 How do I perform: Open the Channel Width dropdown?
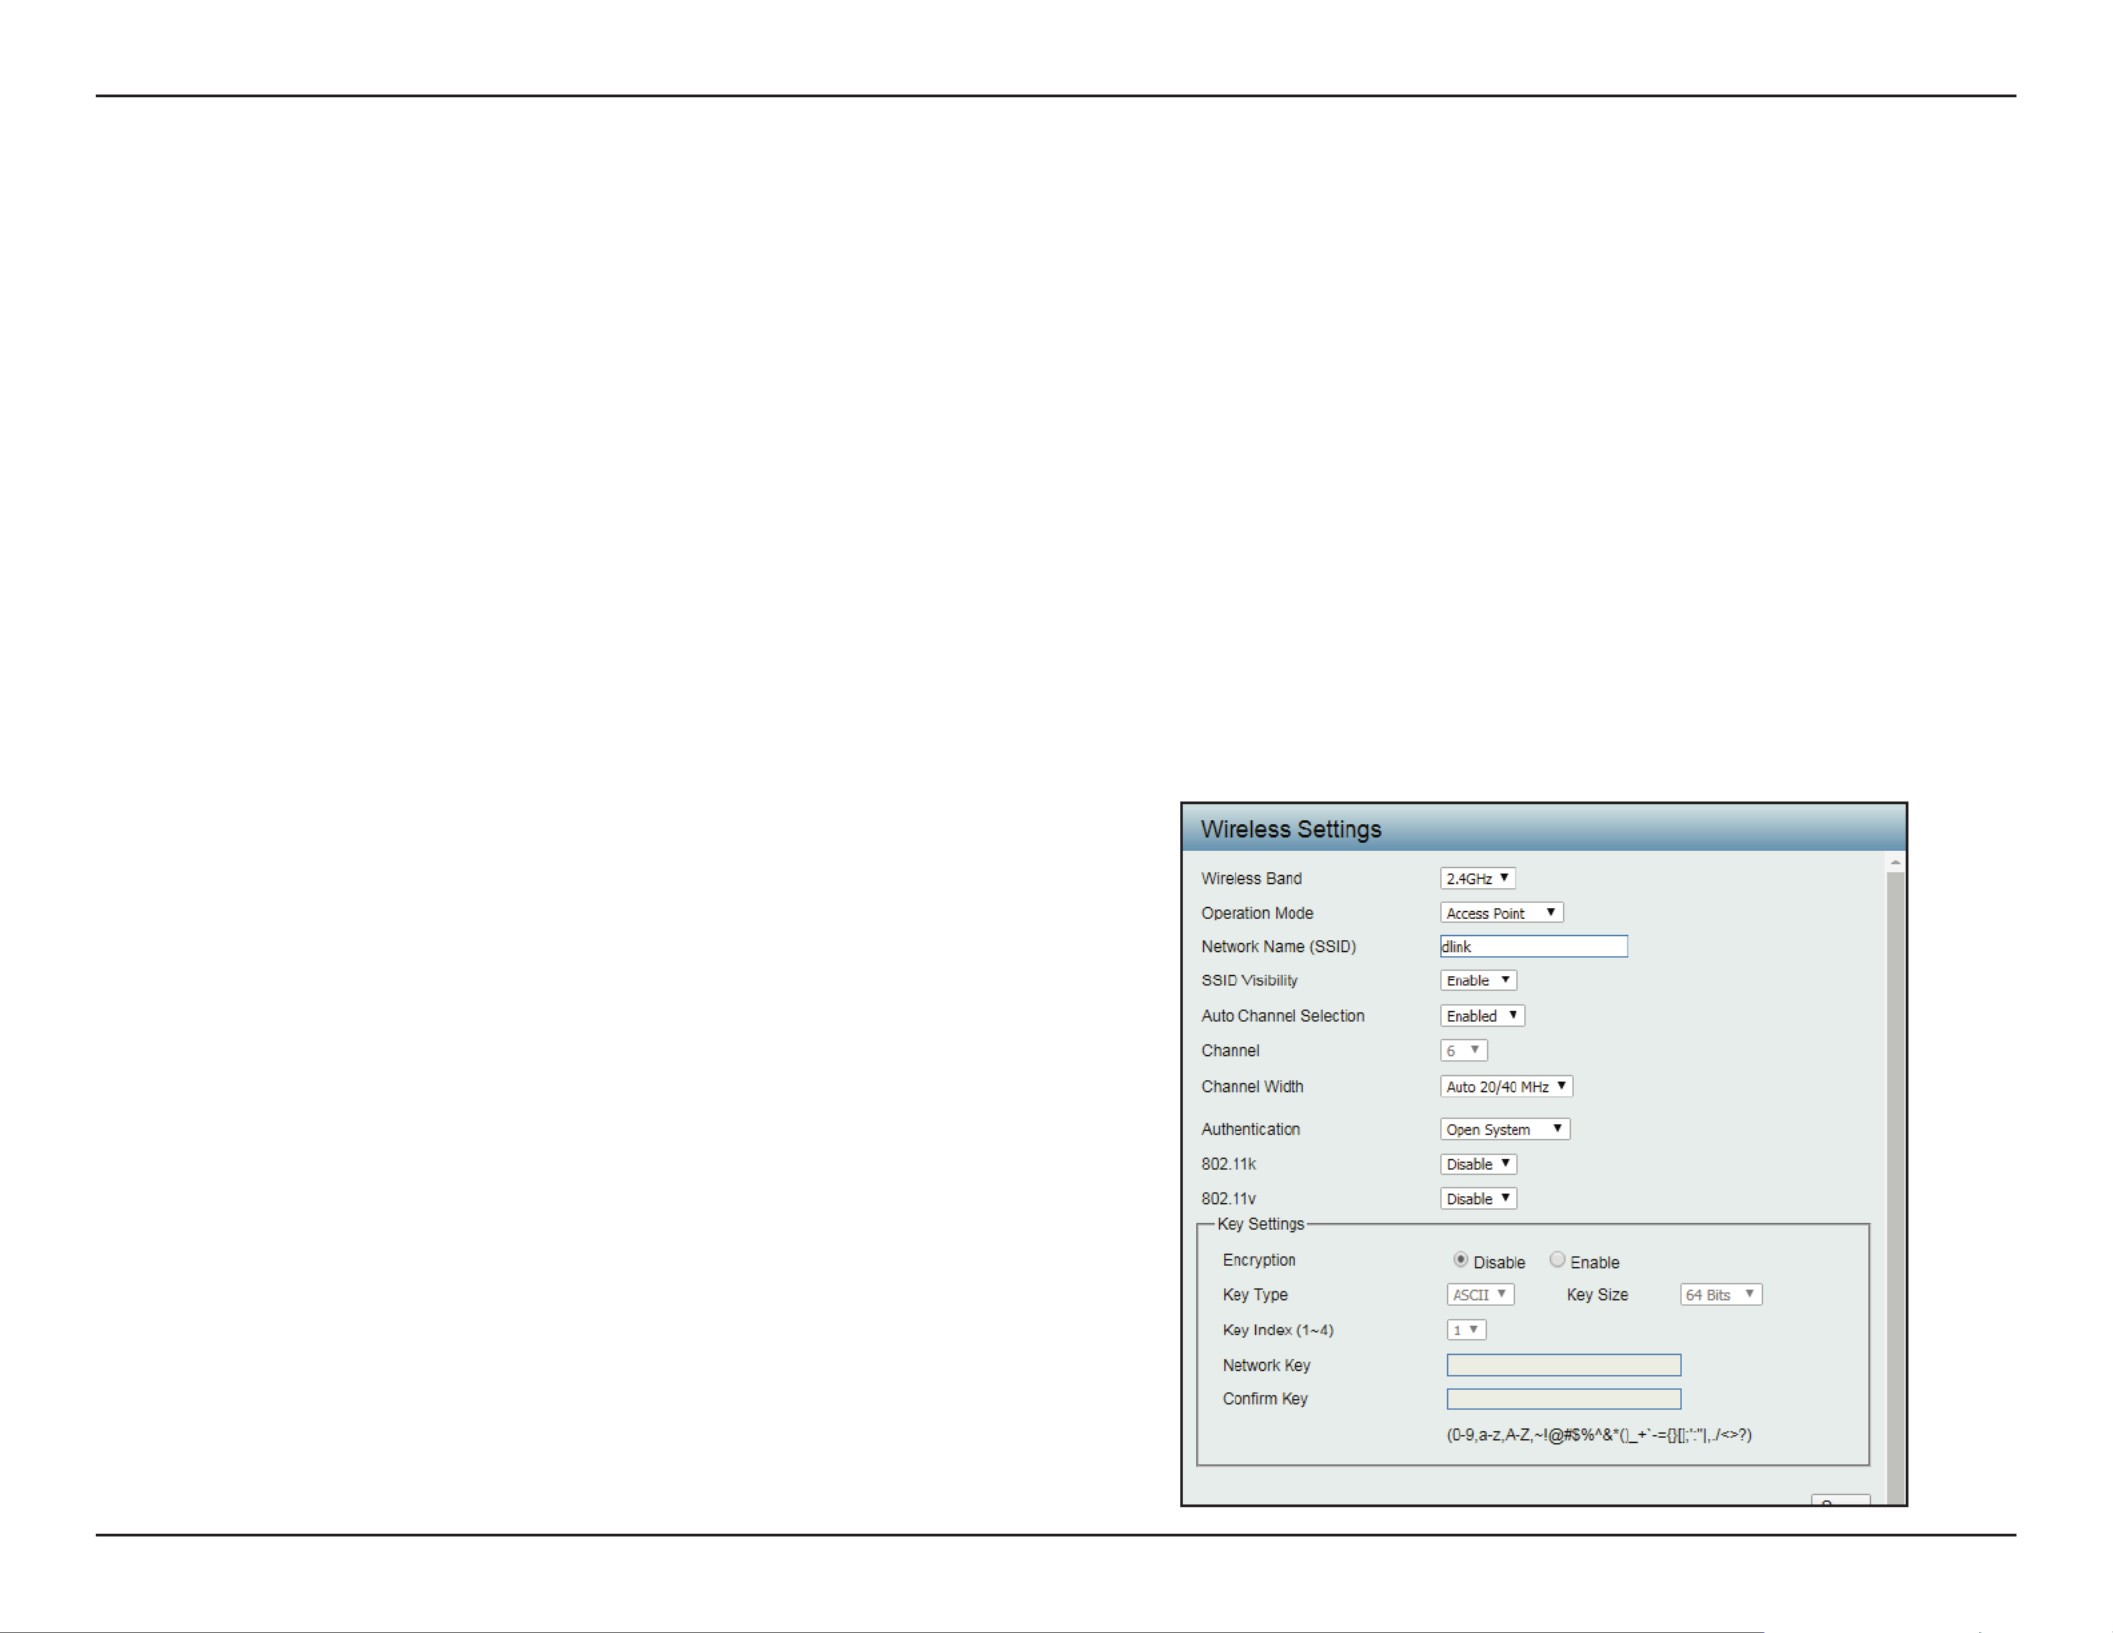point(1506,1086)
